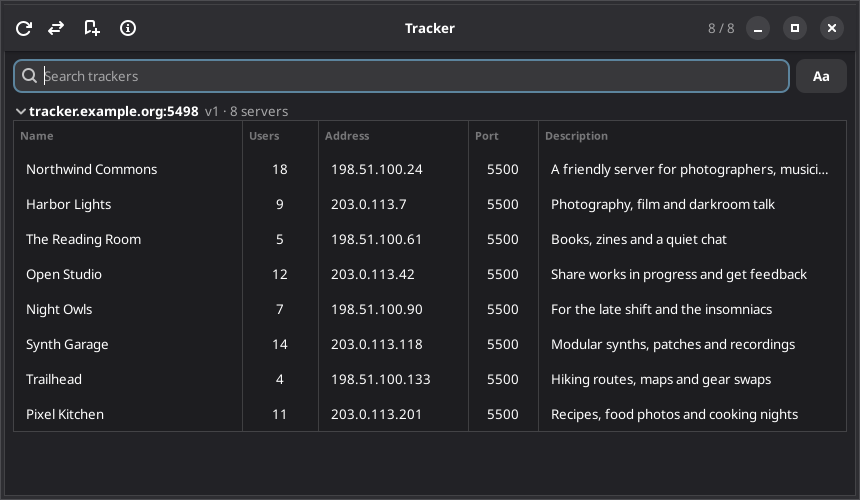This screenshot has height=500, width=860.
Task: Click the swap arrows connect icon
Action: tap(56, 28)
